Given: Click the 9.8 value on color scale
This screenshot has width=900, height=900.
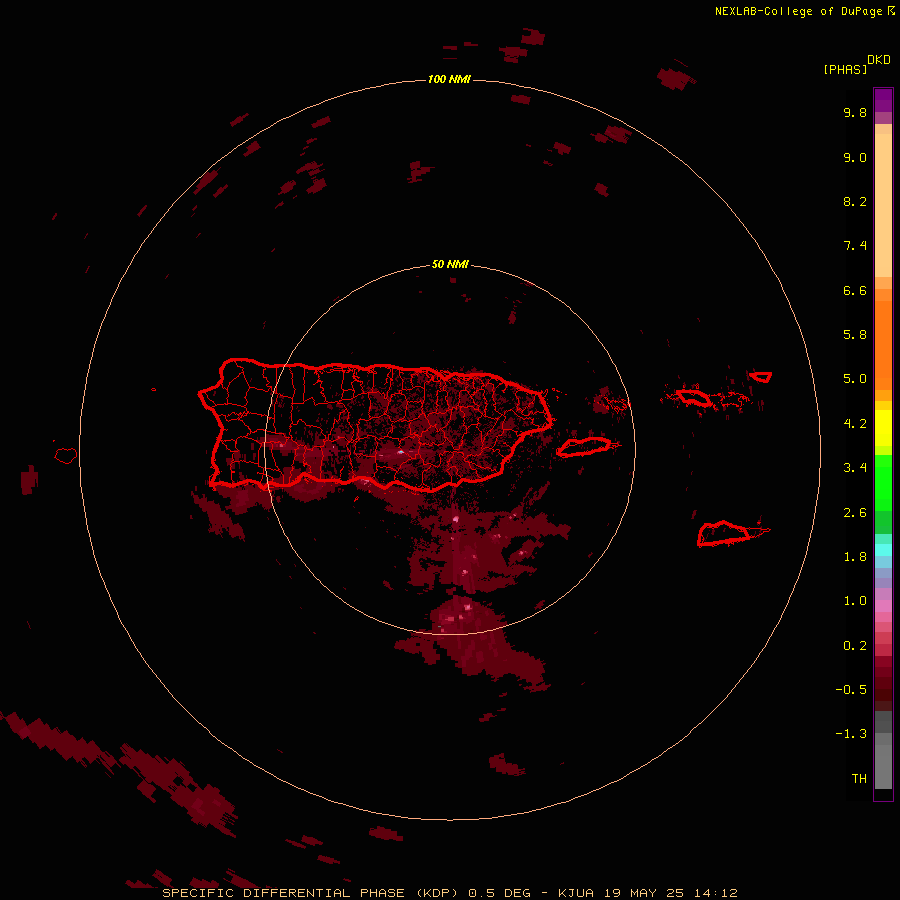Looking at the screenshot, I should (855, 112).
